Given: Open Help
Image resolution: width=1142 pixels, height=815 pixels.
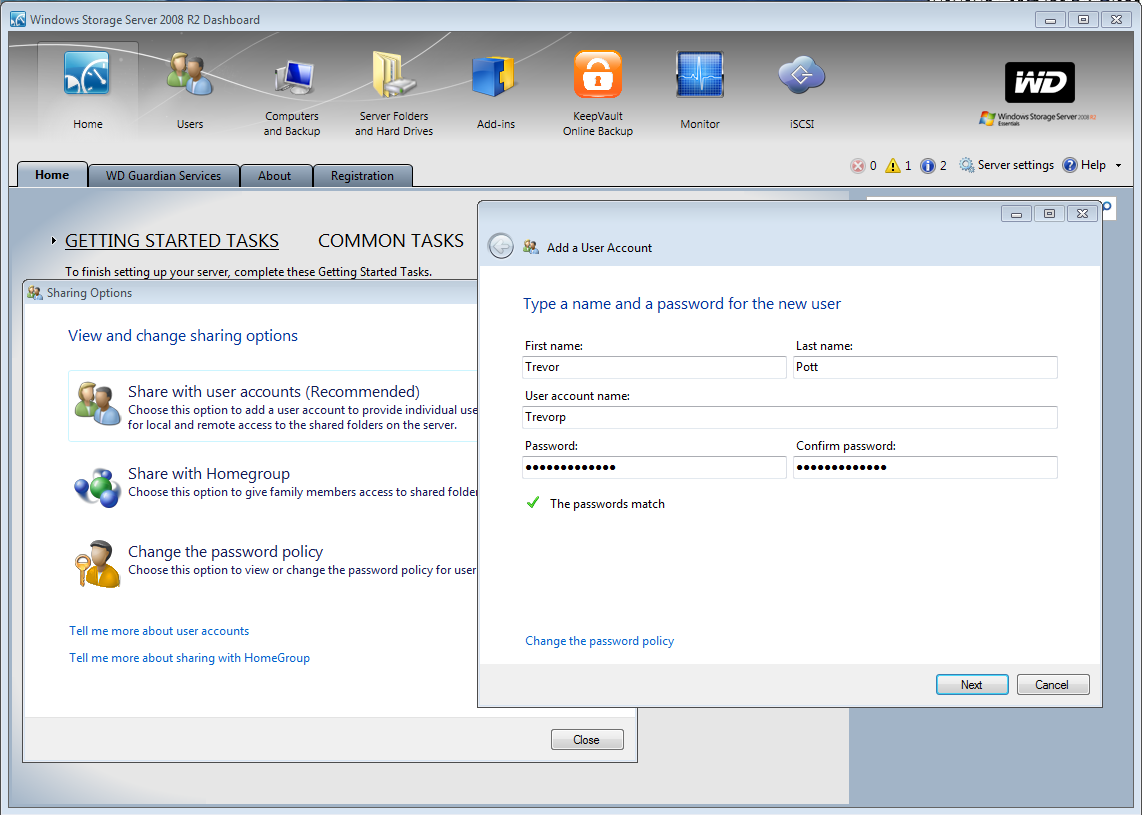Looking at the screenshot, I should (x=1084, y=165).
